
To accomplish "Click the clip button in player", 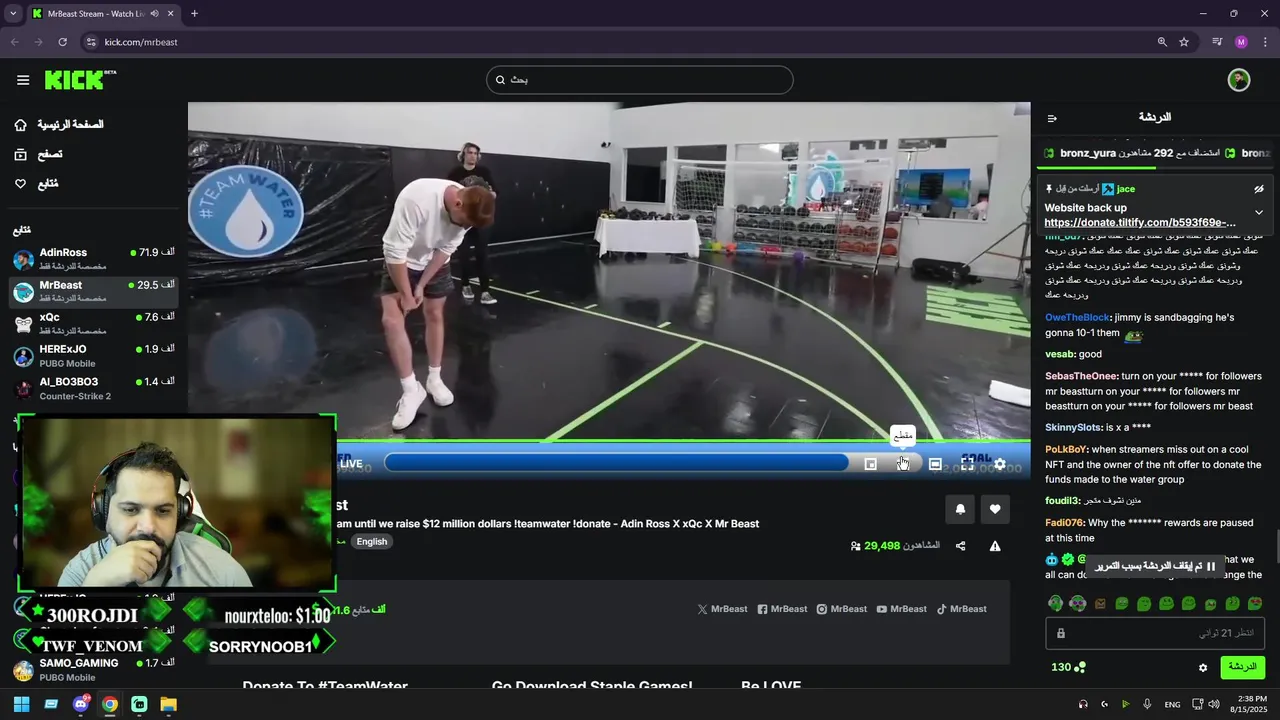I will [903, 464].
